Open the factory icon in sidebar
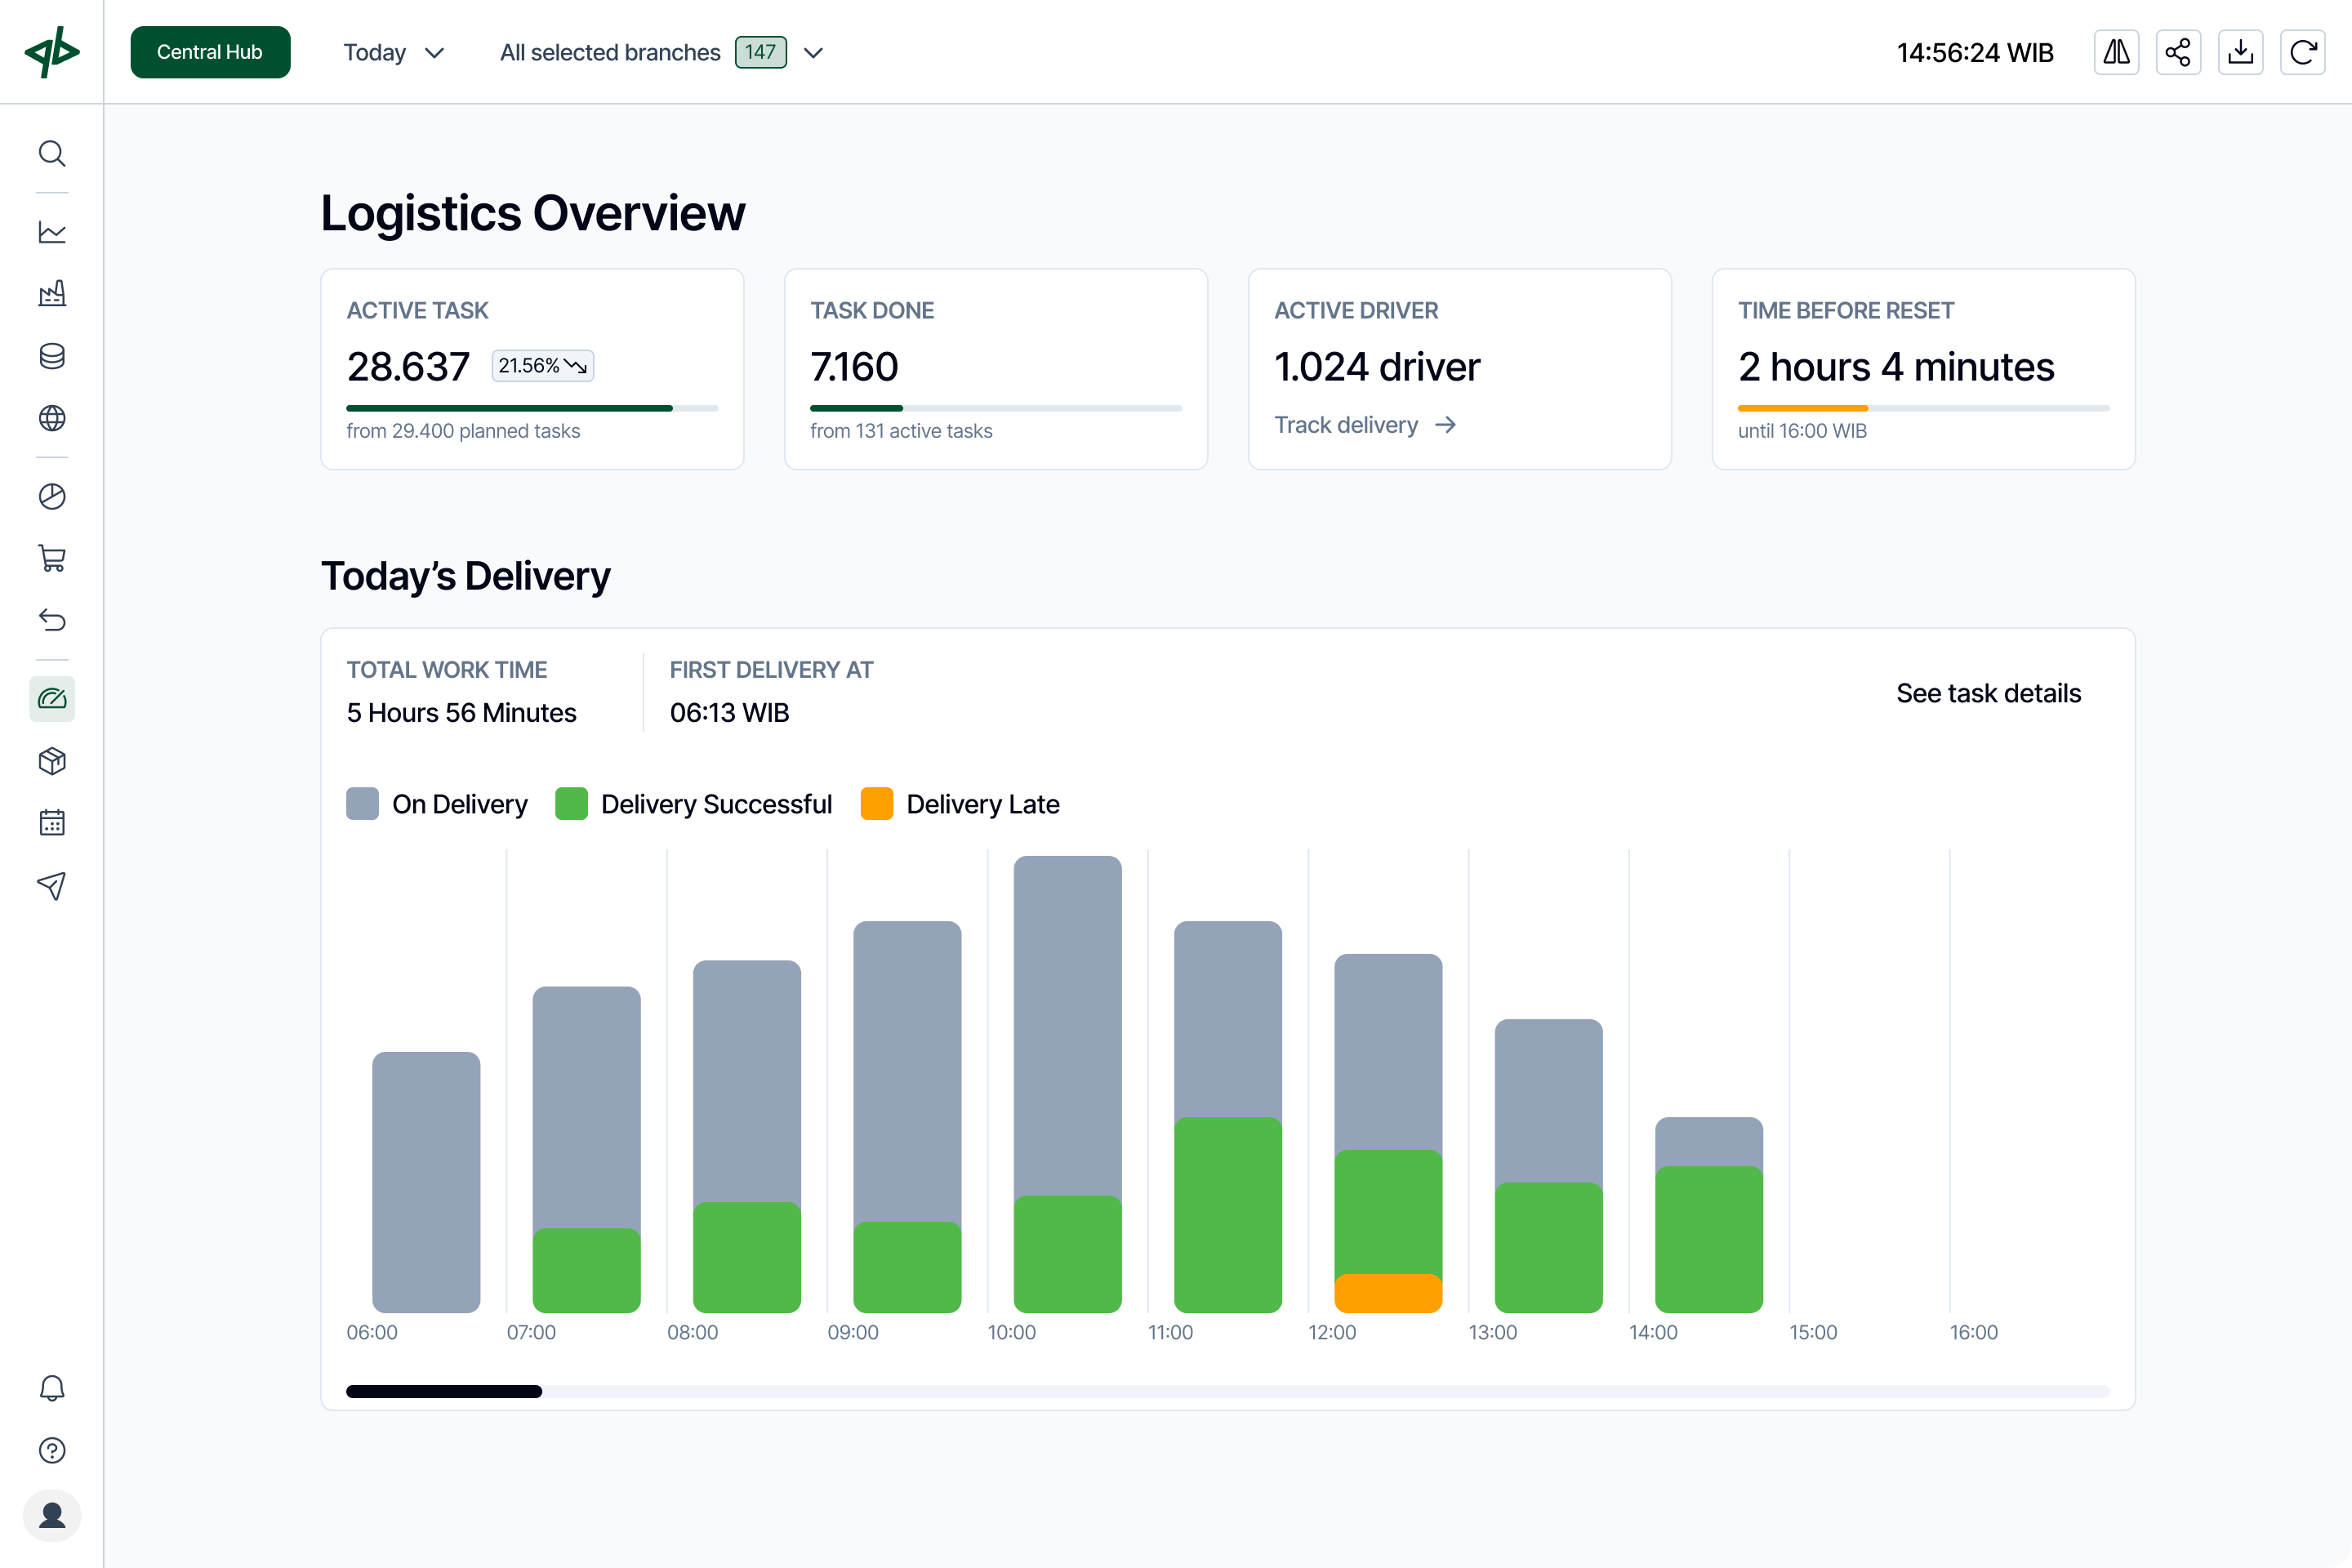This screenshot has width=2352, height=1568. click(x=52, y=294)
